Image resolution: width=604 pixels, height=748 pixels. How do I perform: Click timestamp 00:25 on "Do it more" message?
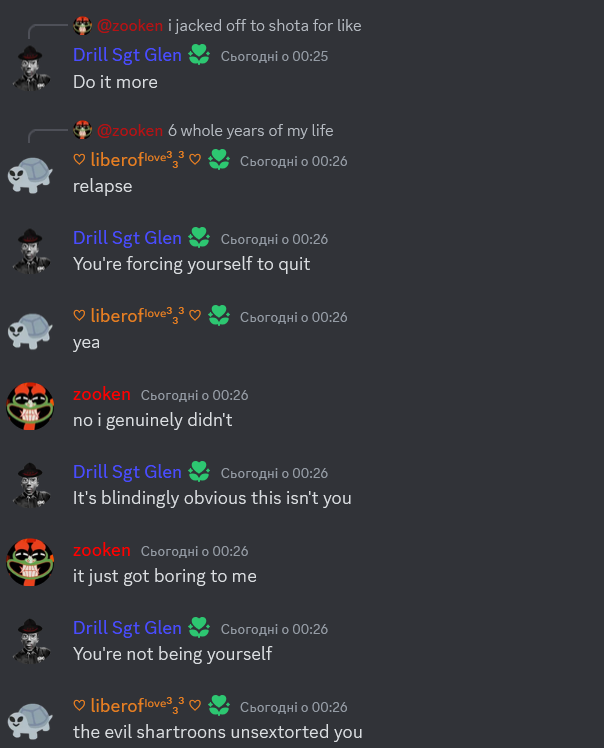tap(274, 56)
